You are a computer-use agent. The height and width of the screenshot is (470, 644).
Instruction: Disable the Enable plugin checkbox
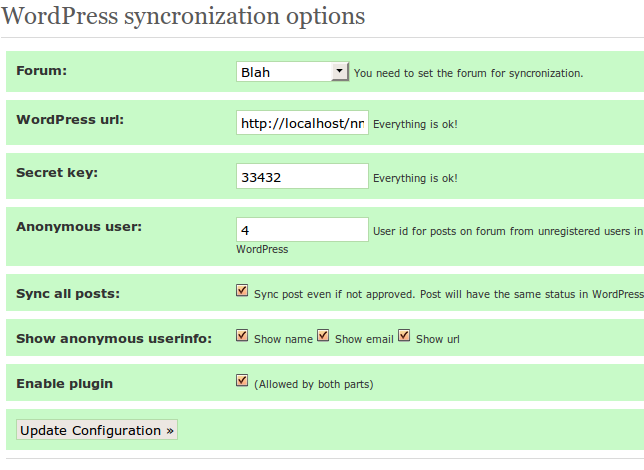pyautogui.click(x=242, y=380)
